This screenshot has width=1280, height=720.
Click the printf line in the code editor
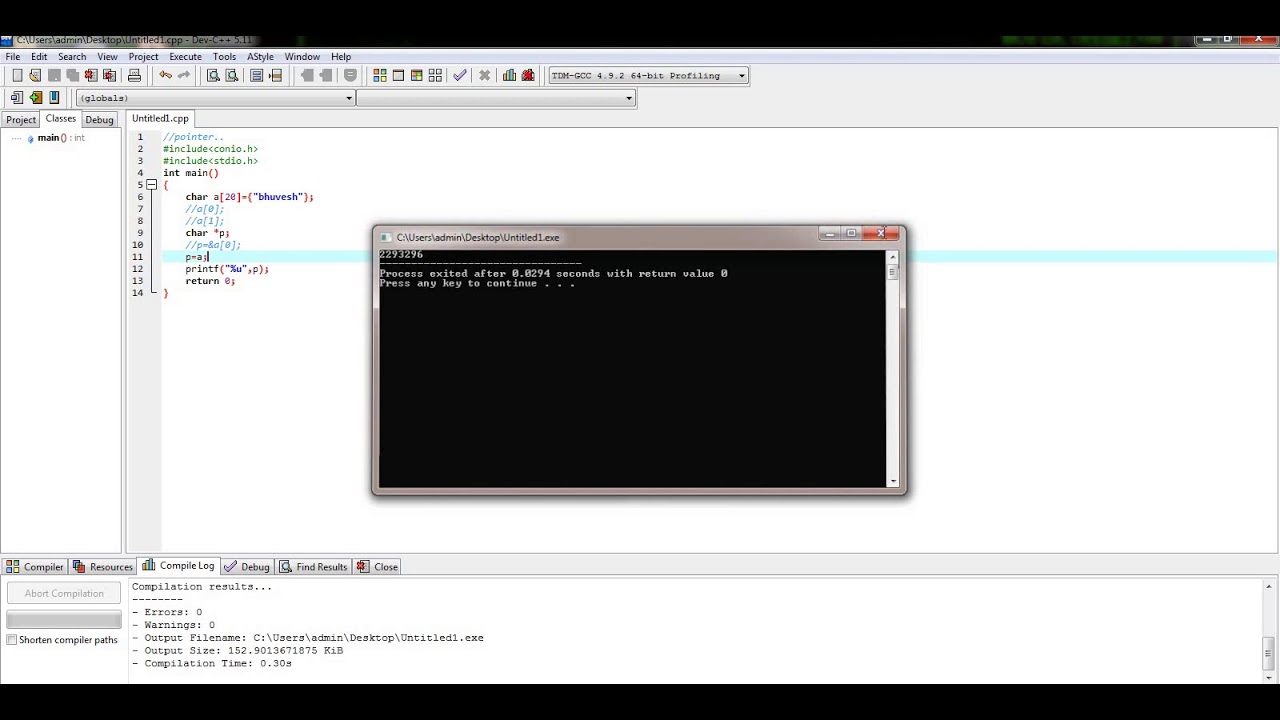(227, 269)
